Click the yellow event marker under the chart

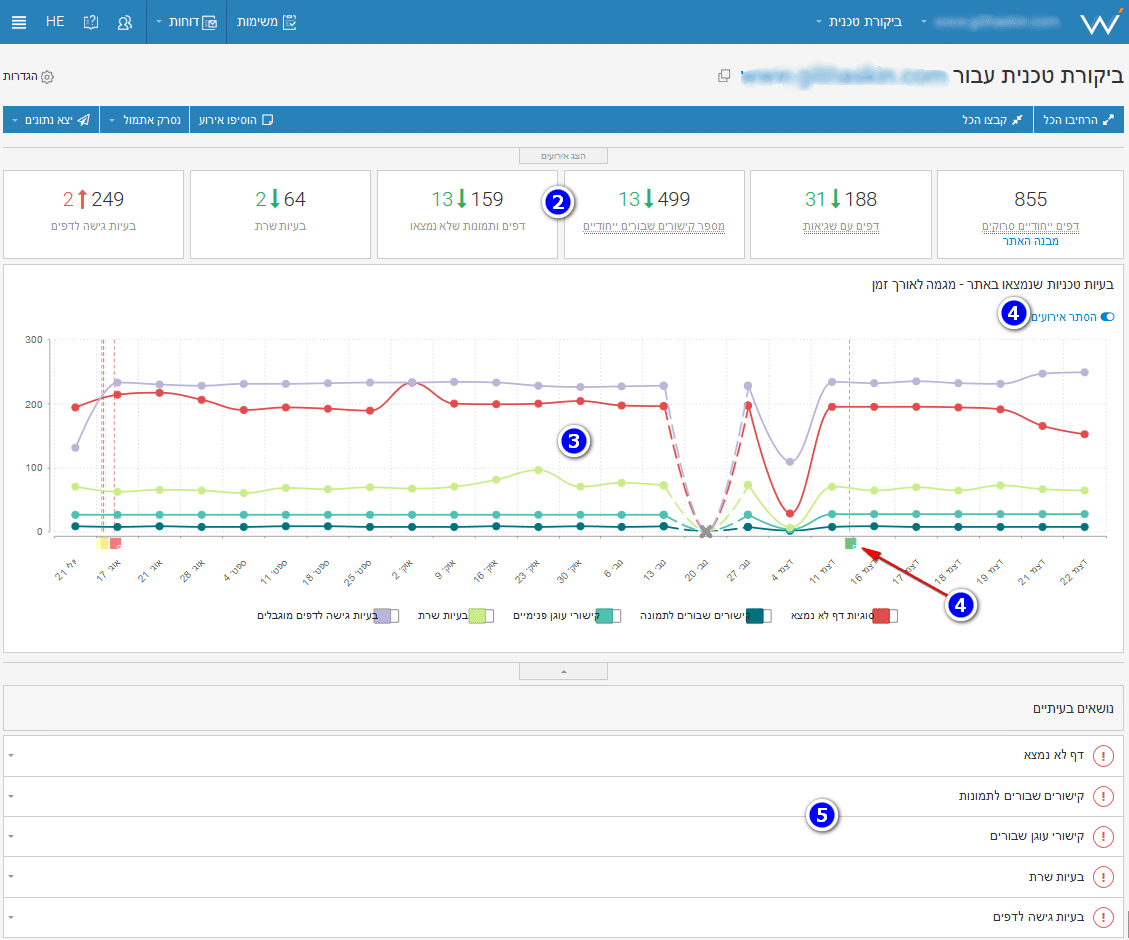[x=103, y=543]
